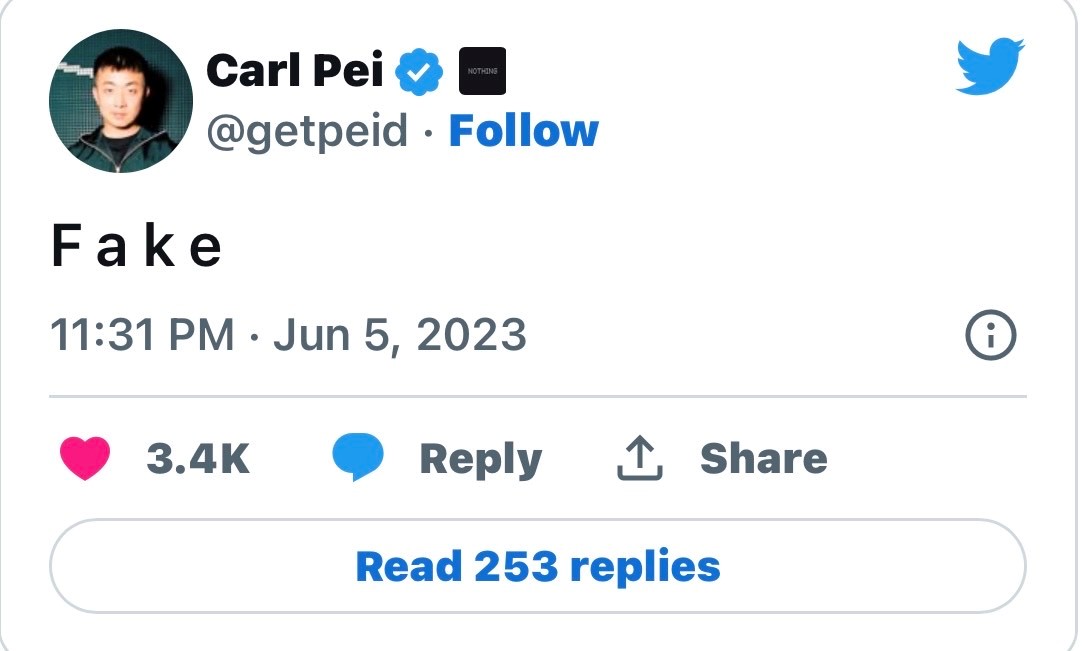Click the blue reply speech bubble icon
The width and height of the screenshot is (1082, 651).
[358, 458]
